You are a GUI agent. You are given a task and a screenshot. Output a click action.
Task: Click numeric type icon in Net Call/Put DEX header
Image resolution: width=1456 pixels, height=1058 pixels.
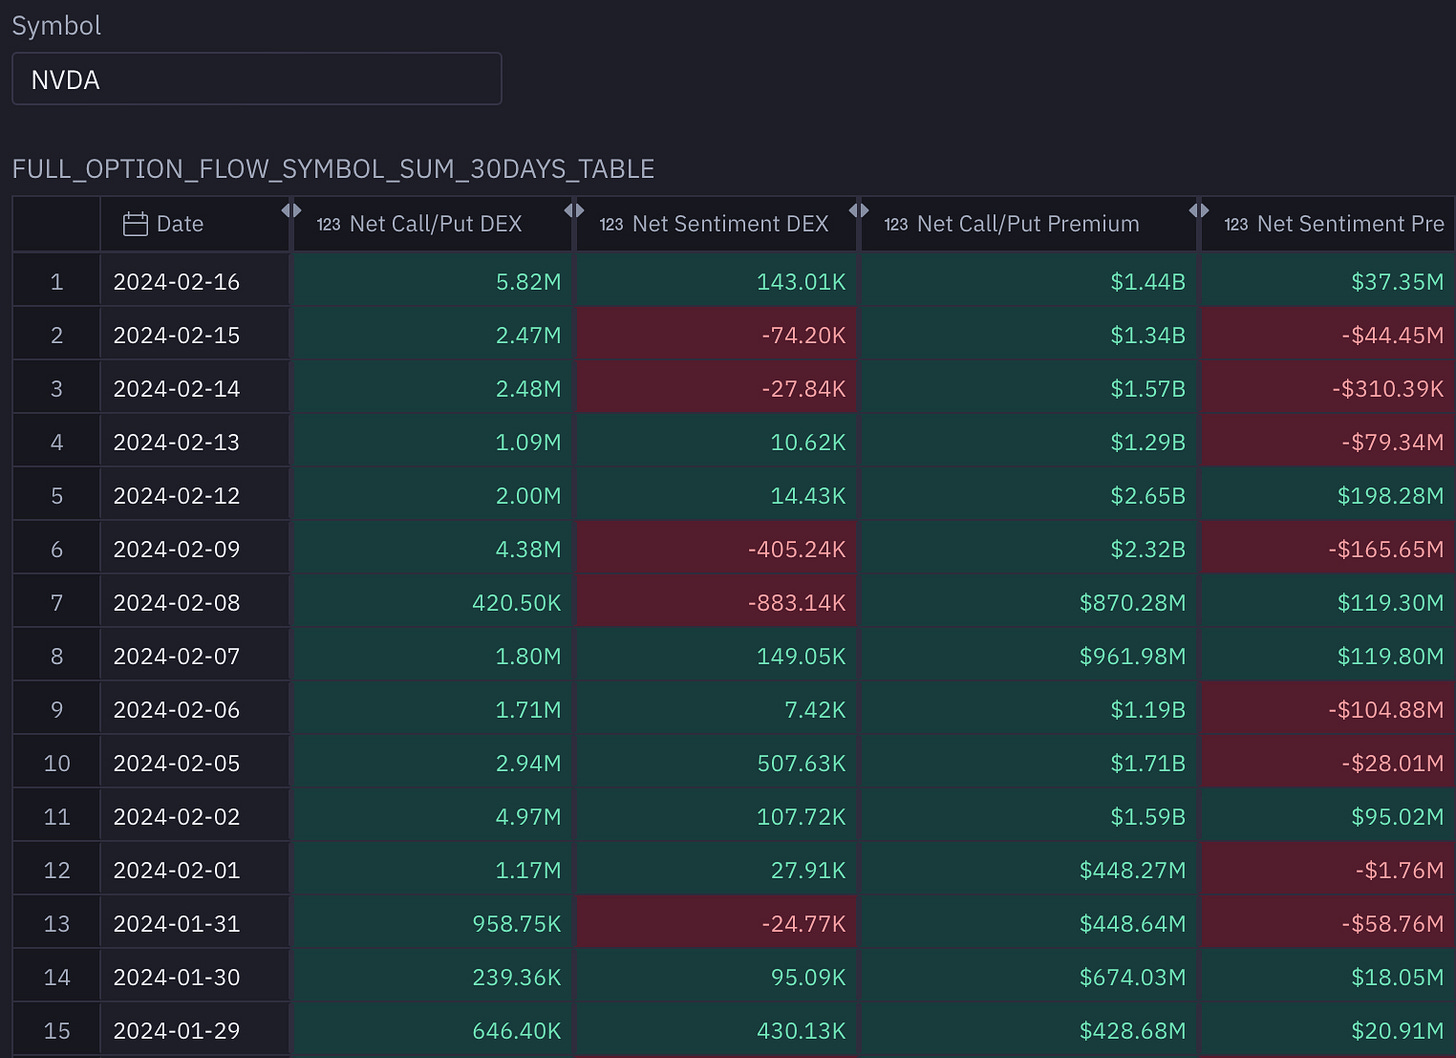(x=329, y=224)
